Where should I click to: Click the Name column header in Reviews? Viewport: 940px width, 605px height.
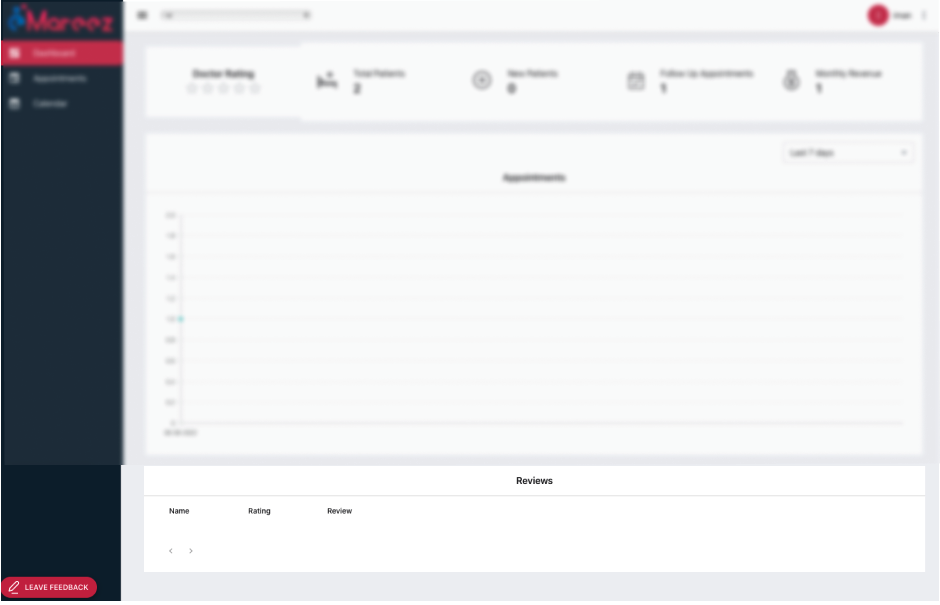tap(179, 511)
